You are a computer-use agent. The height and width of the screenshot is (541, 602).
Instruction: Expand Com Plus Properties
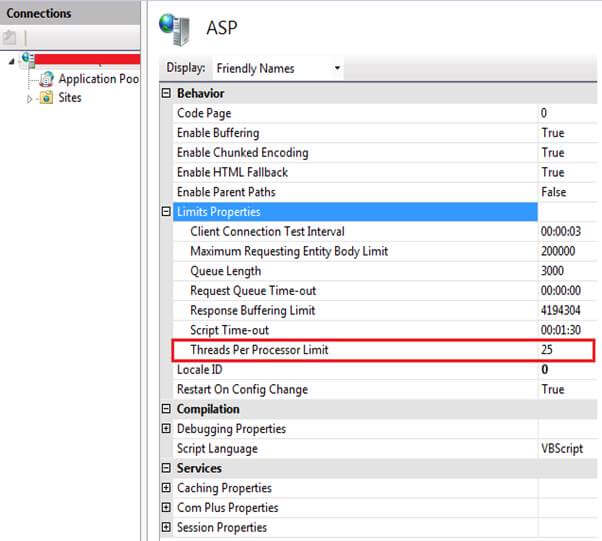point(166,508)
